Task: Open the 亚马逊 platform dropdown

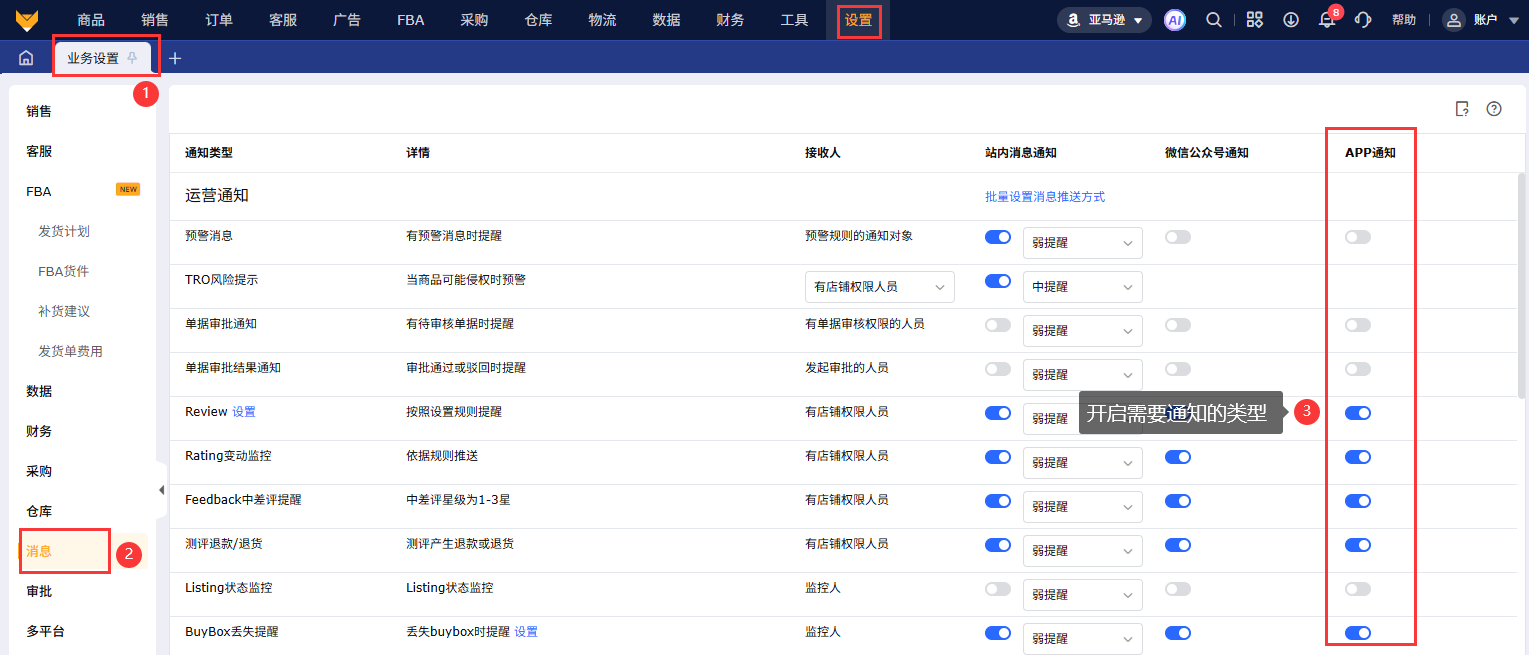Action: point(1104,20)
